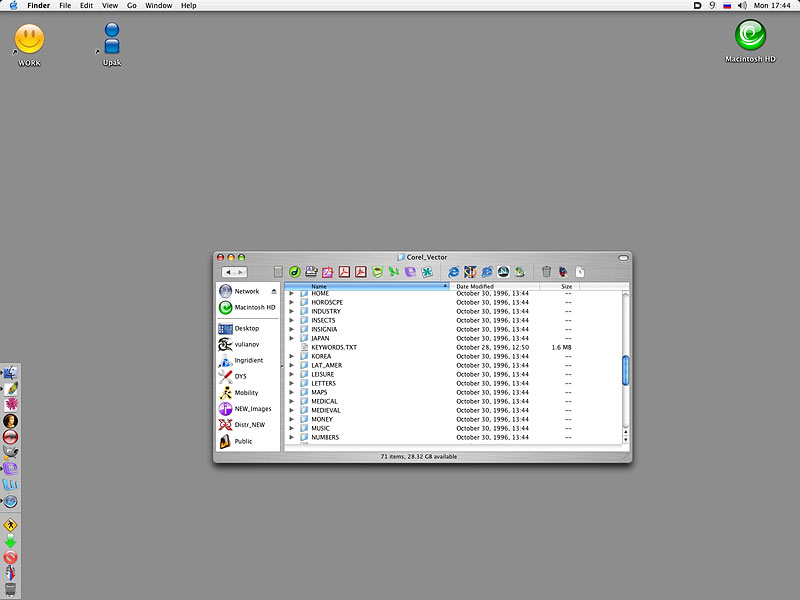Launch the green Dreamweaver icon in the toolbar
Screen dimensions: 800x600
(x=294, y=272)
